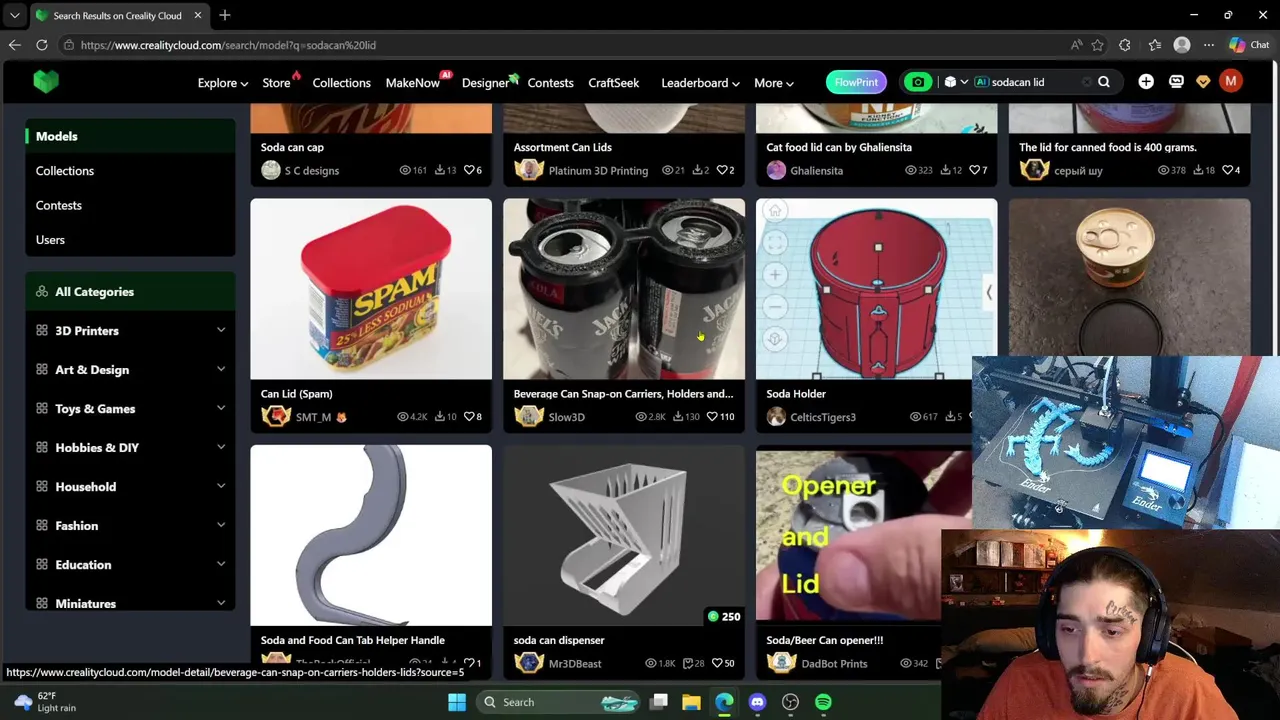Open author Platinum 3D Printing link
The width and height of the screenshot is (1280, 720).
coord(598,171)
